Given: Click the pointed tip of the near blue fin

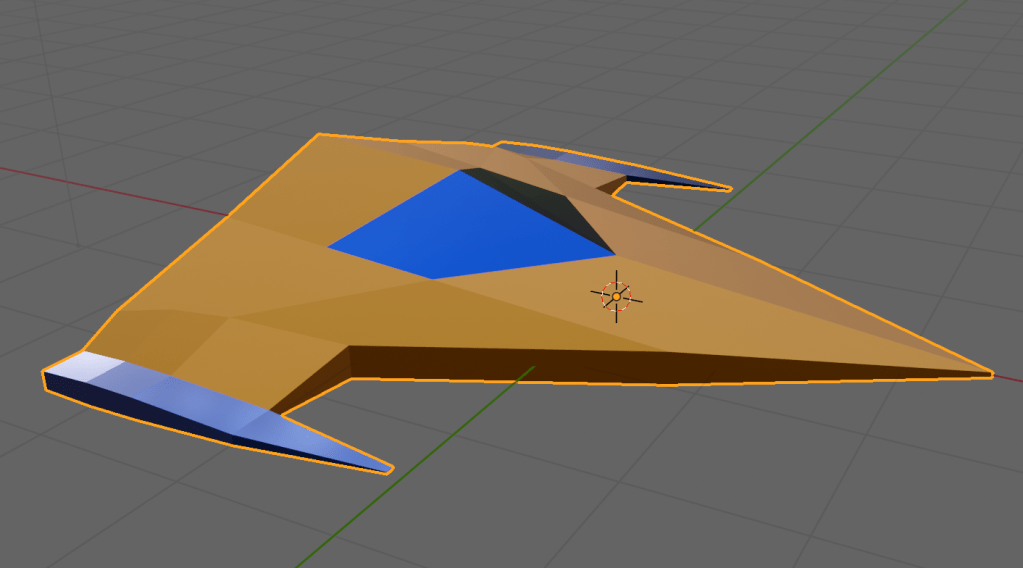Looking at the screenshot, I should coord(389,468).
